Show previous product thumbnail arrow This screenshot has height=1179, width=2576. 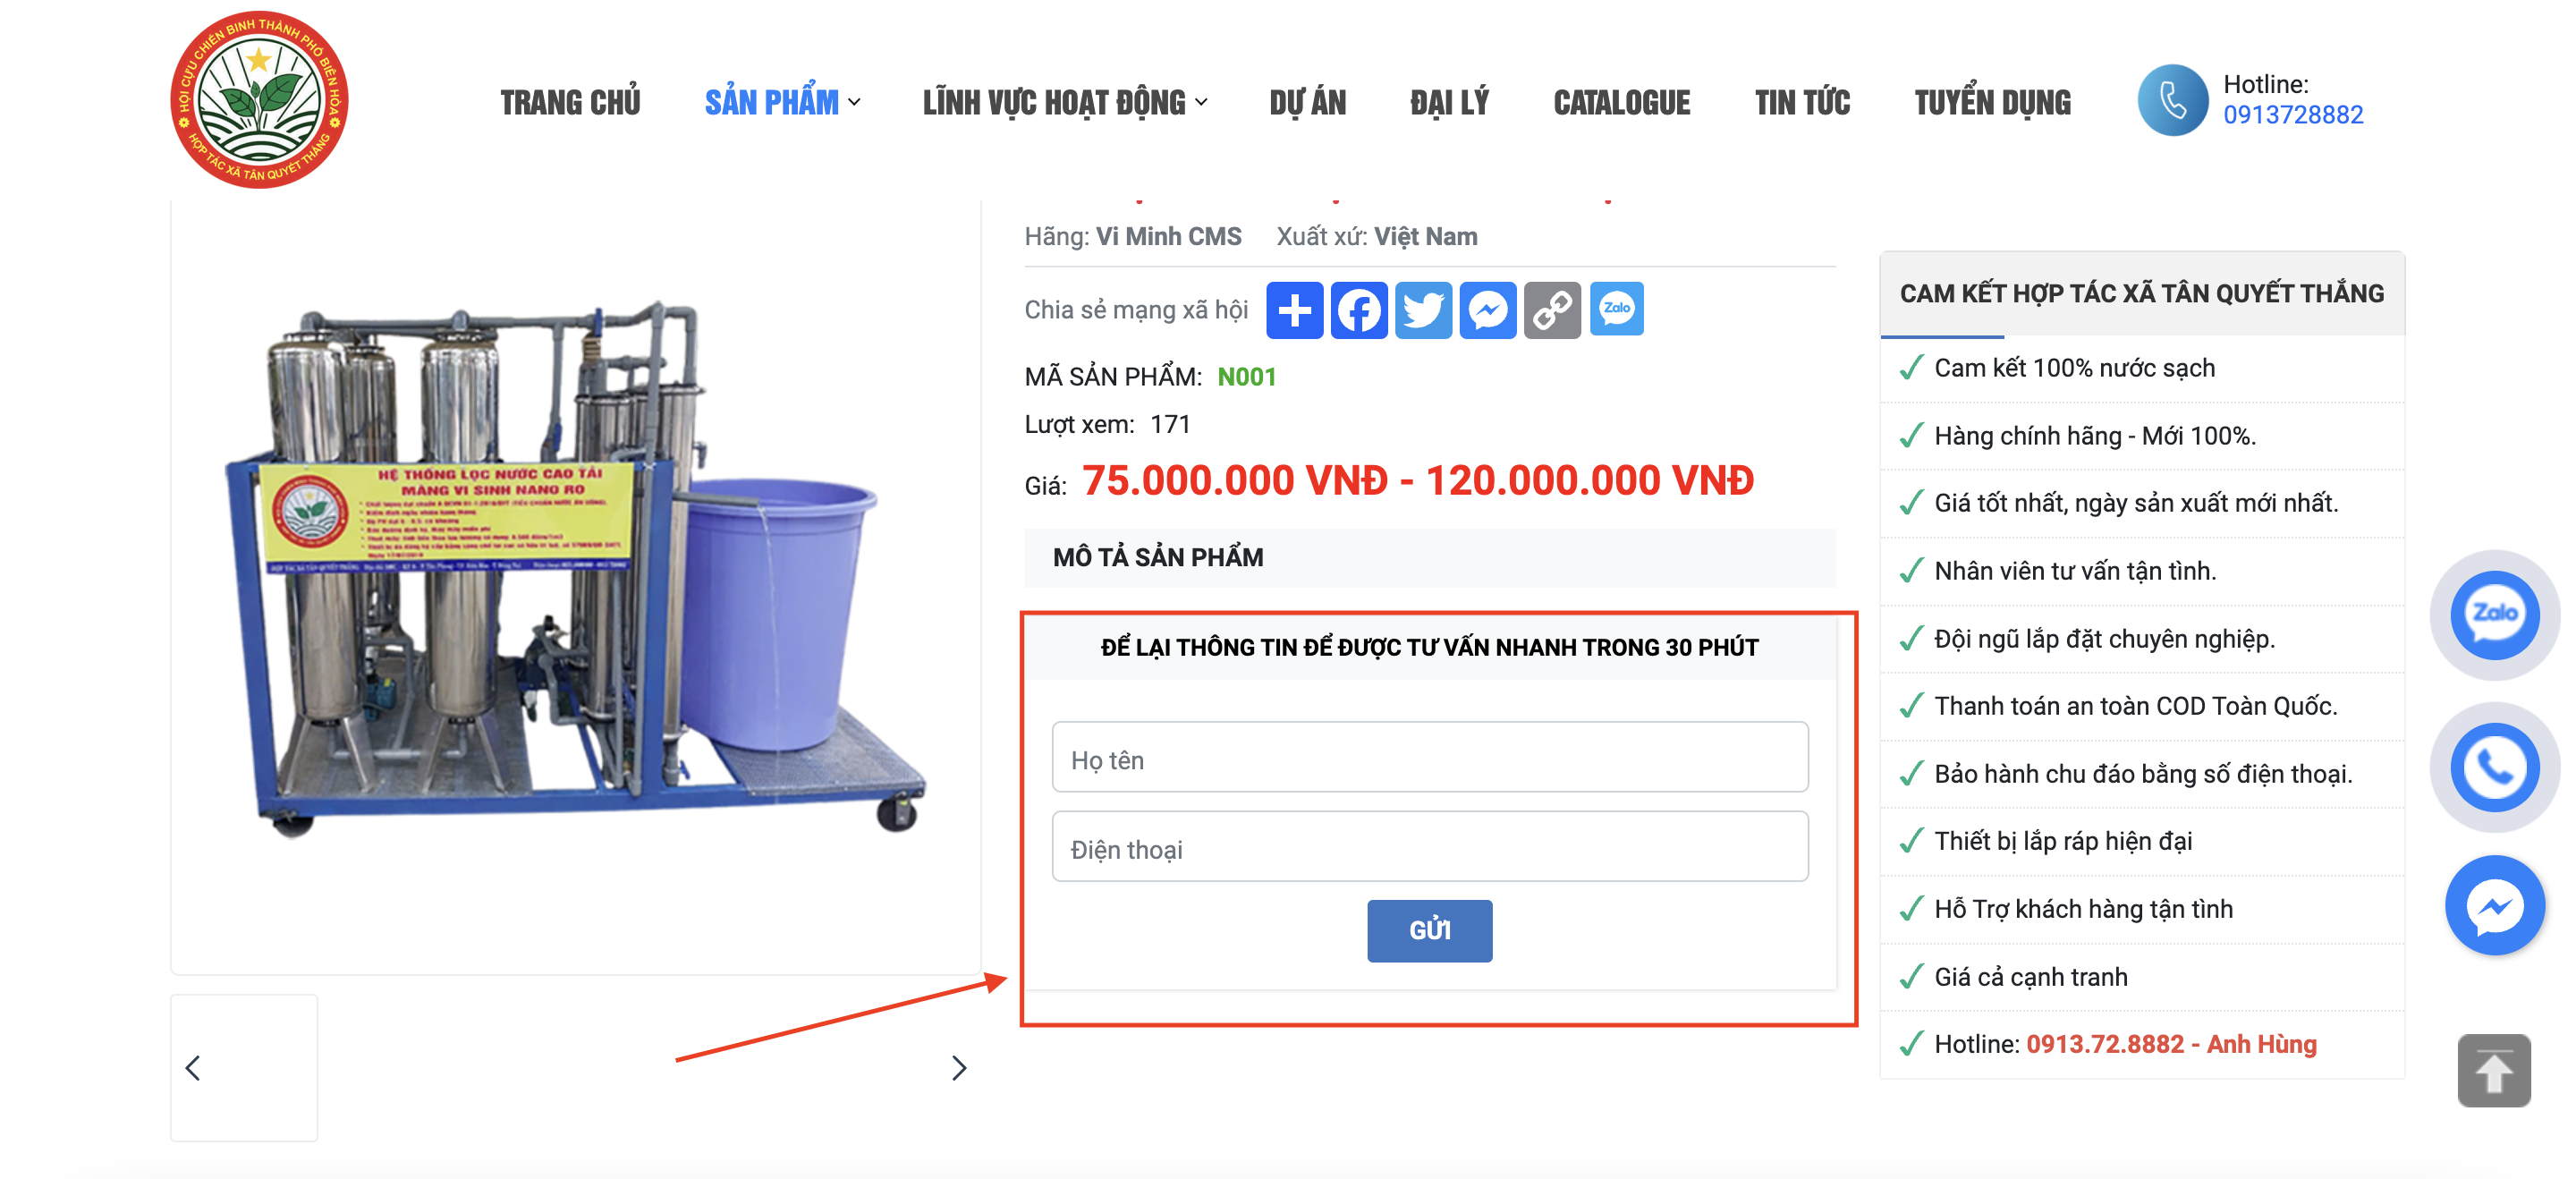tap(193, 1068)
